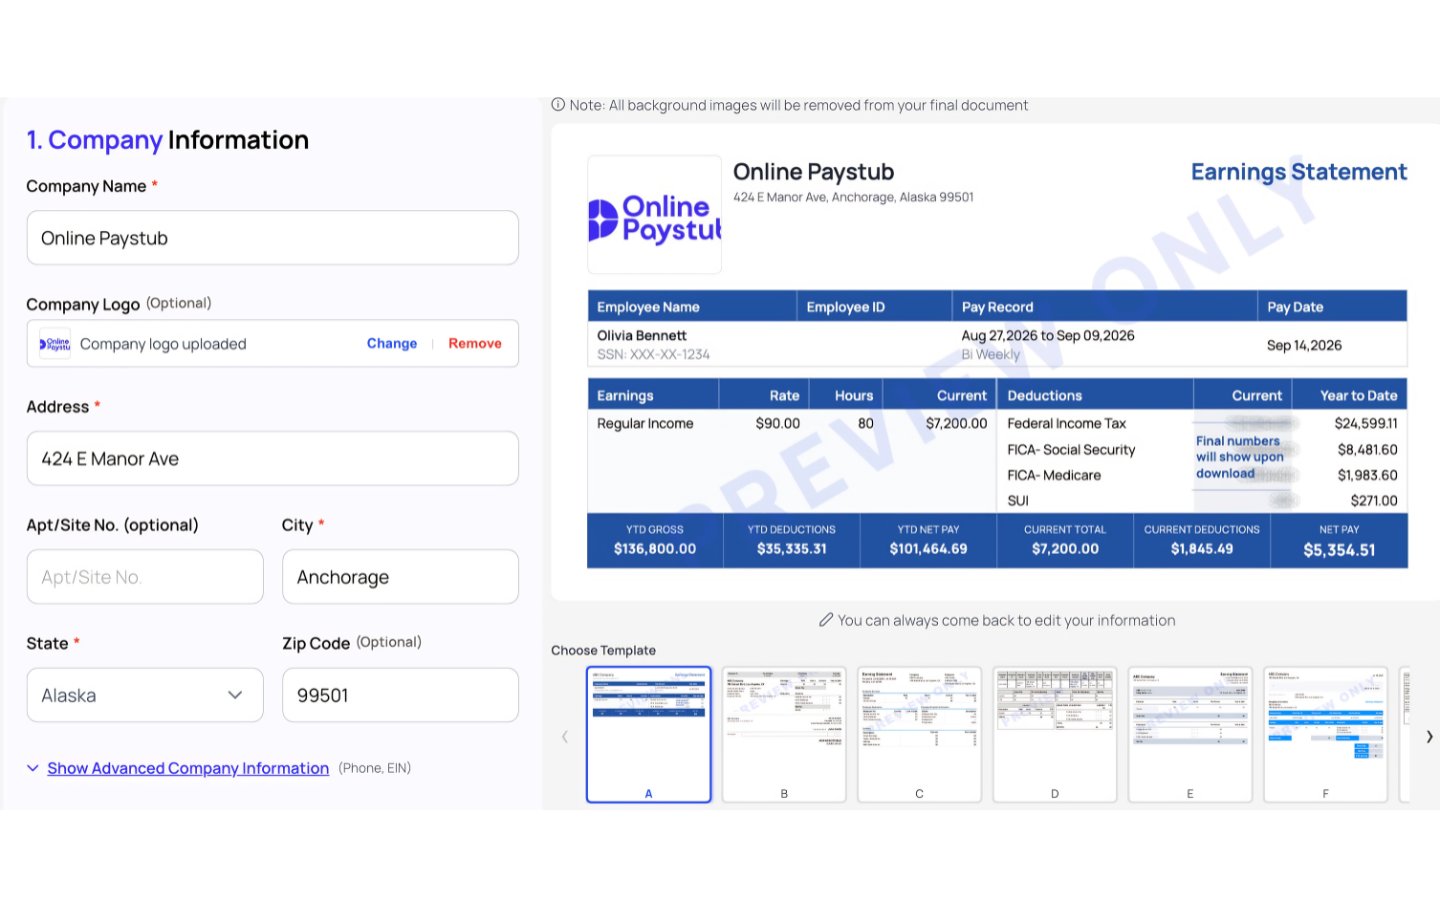The height and width of the screenshot is (900, 1440).
Task: Click the Zip Code input field
Action: pos(400,695)
